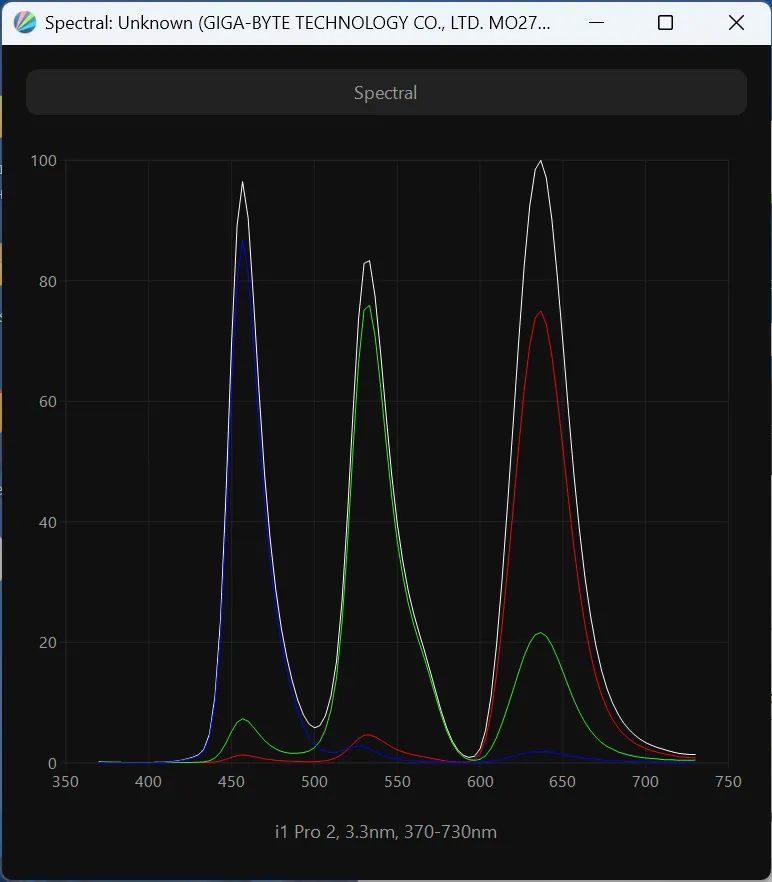Click the green curve peak near 532nm

click(x=368, y=306)
